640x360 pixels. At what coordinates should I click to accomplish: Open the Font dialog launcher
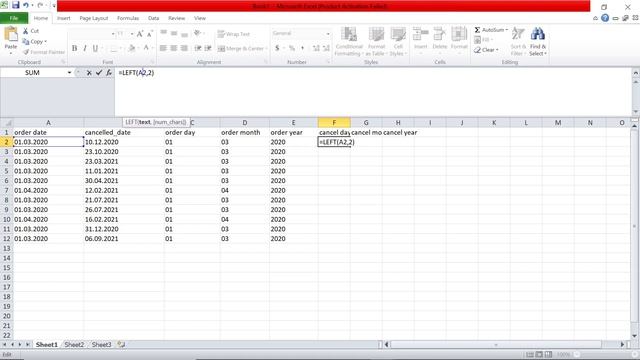[152, 62]
